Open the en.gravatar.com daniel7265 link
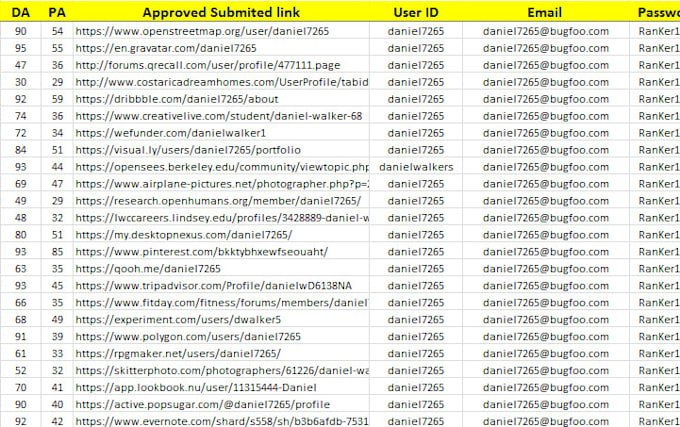680x427 pixels. (166, 48)
